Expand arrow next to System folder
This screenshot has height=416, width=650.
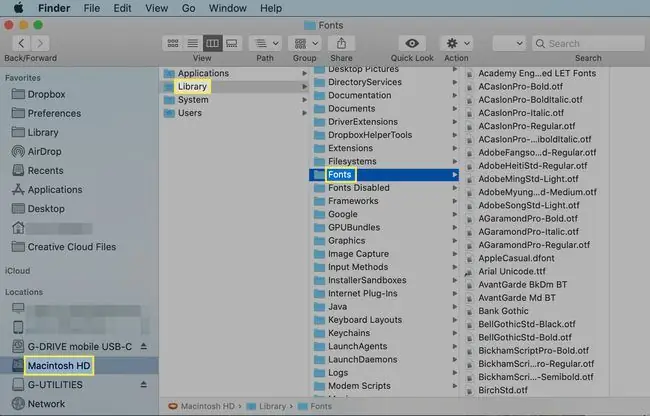[305, 100]
